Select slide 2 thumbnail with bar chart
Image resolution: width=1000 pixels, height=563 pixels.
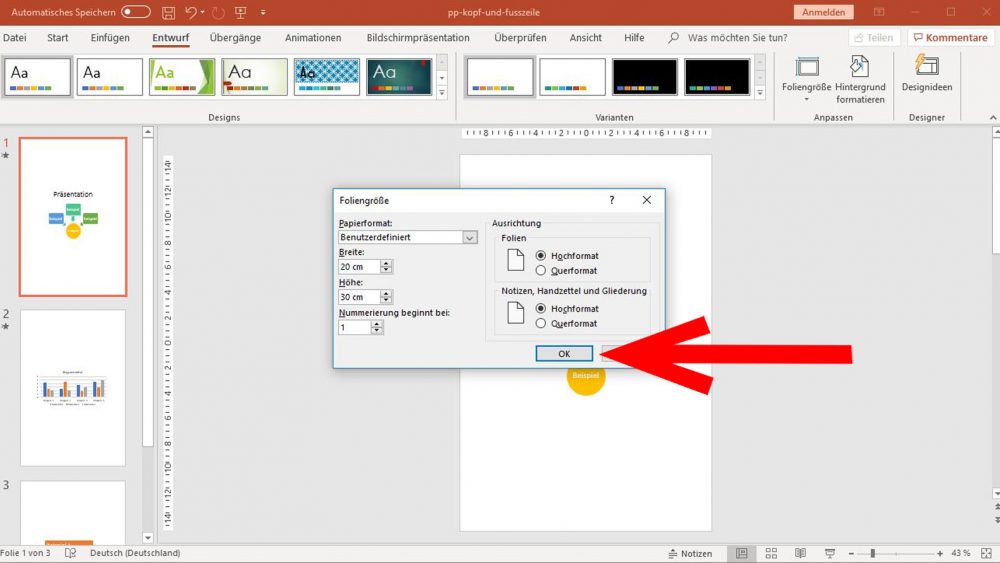[x=73, y=388]
